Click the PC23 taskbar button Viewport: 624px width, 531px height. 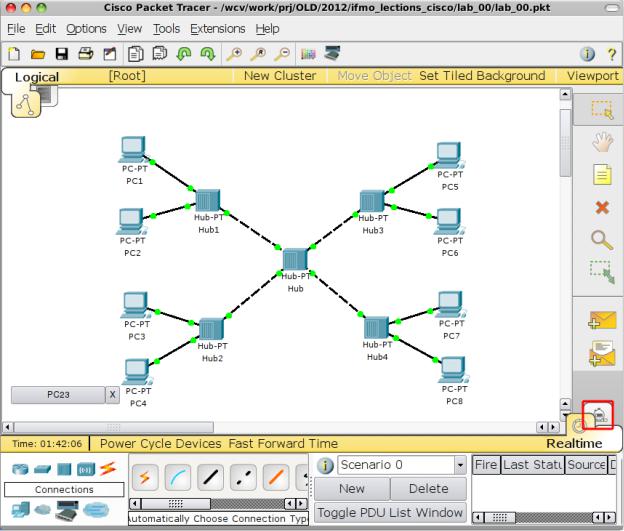(58, 394)
